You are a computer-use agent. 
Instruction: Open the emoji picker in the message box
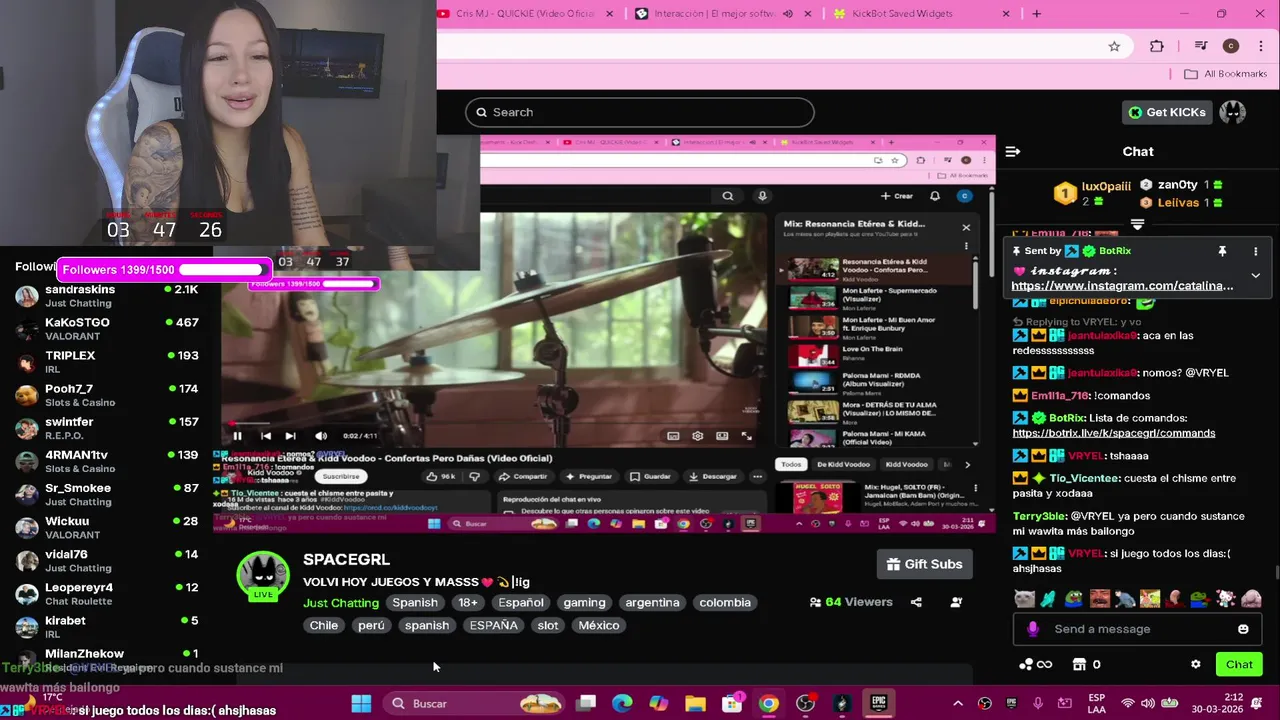(1243, 629)
